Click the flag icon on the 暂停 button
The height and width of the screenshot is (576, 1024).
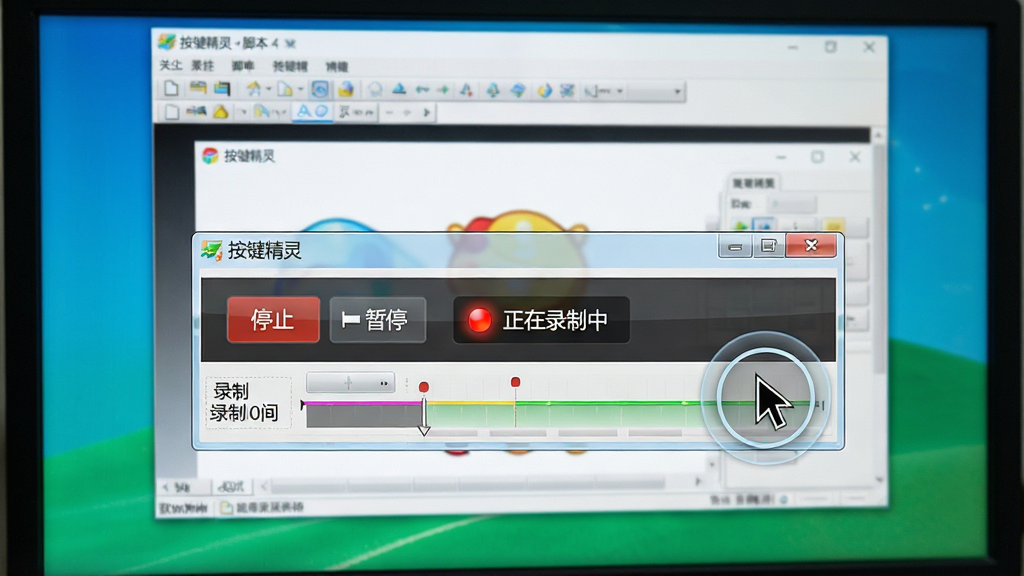click(351, 320)
